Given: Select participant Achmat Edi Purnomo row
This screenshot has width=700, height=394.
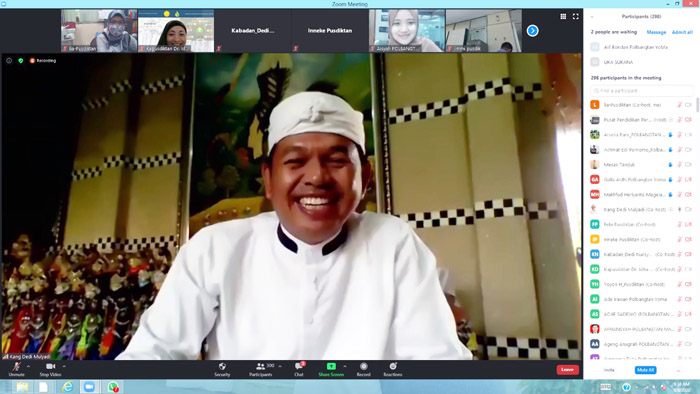Looking at the screenshot, I should (x=641, y=149).
